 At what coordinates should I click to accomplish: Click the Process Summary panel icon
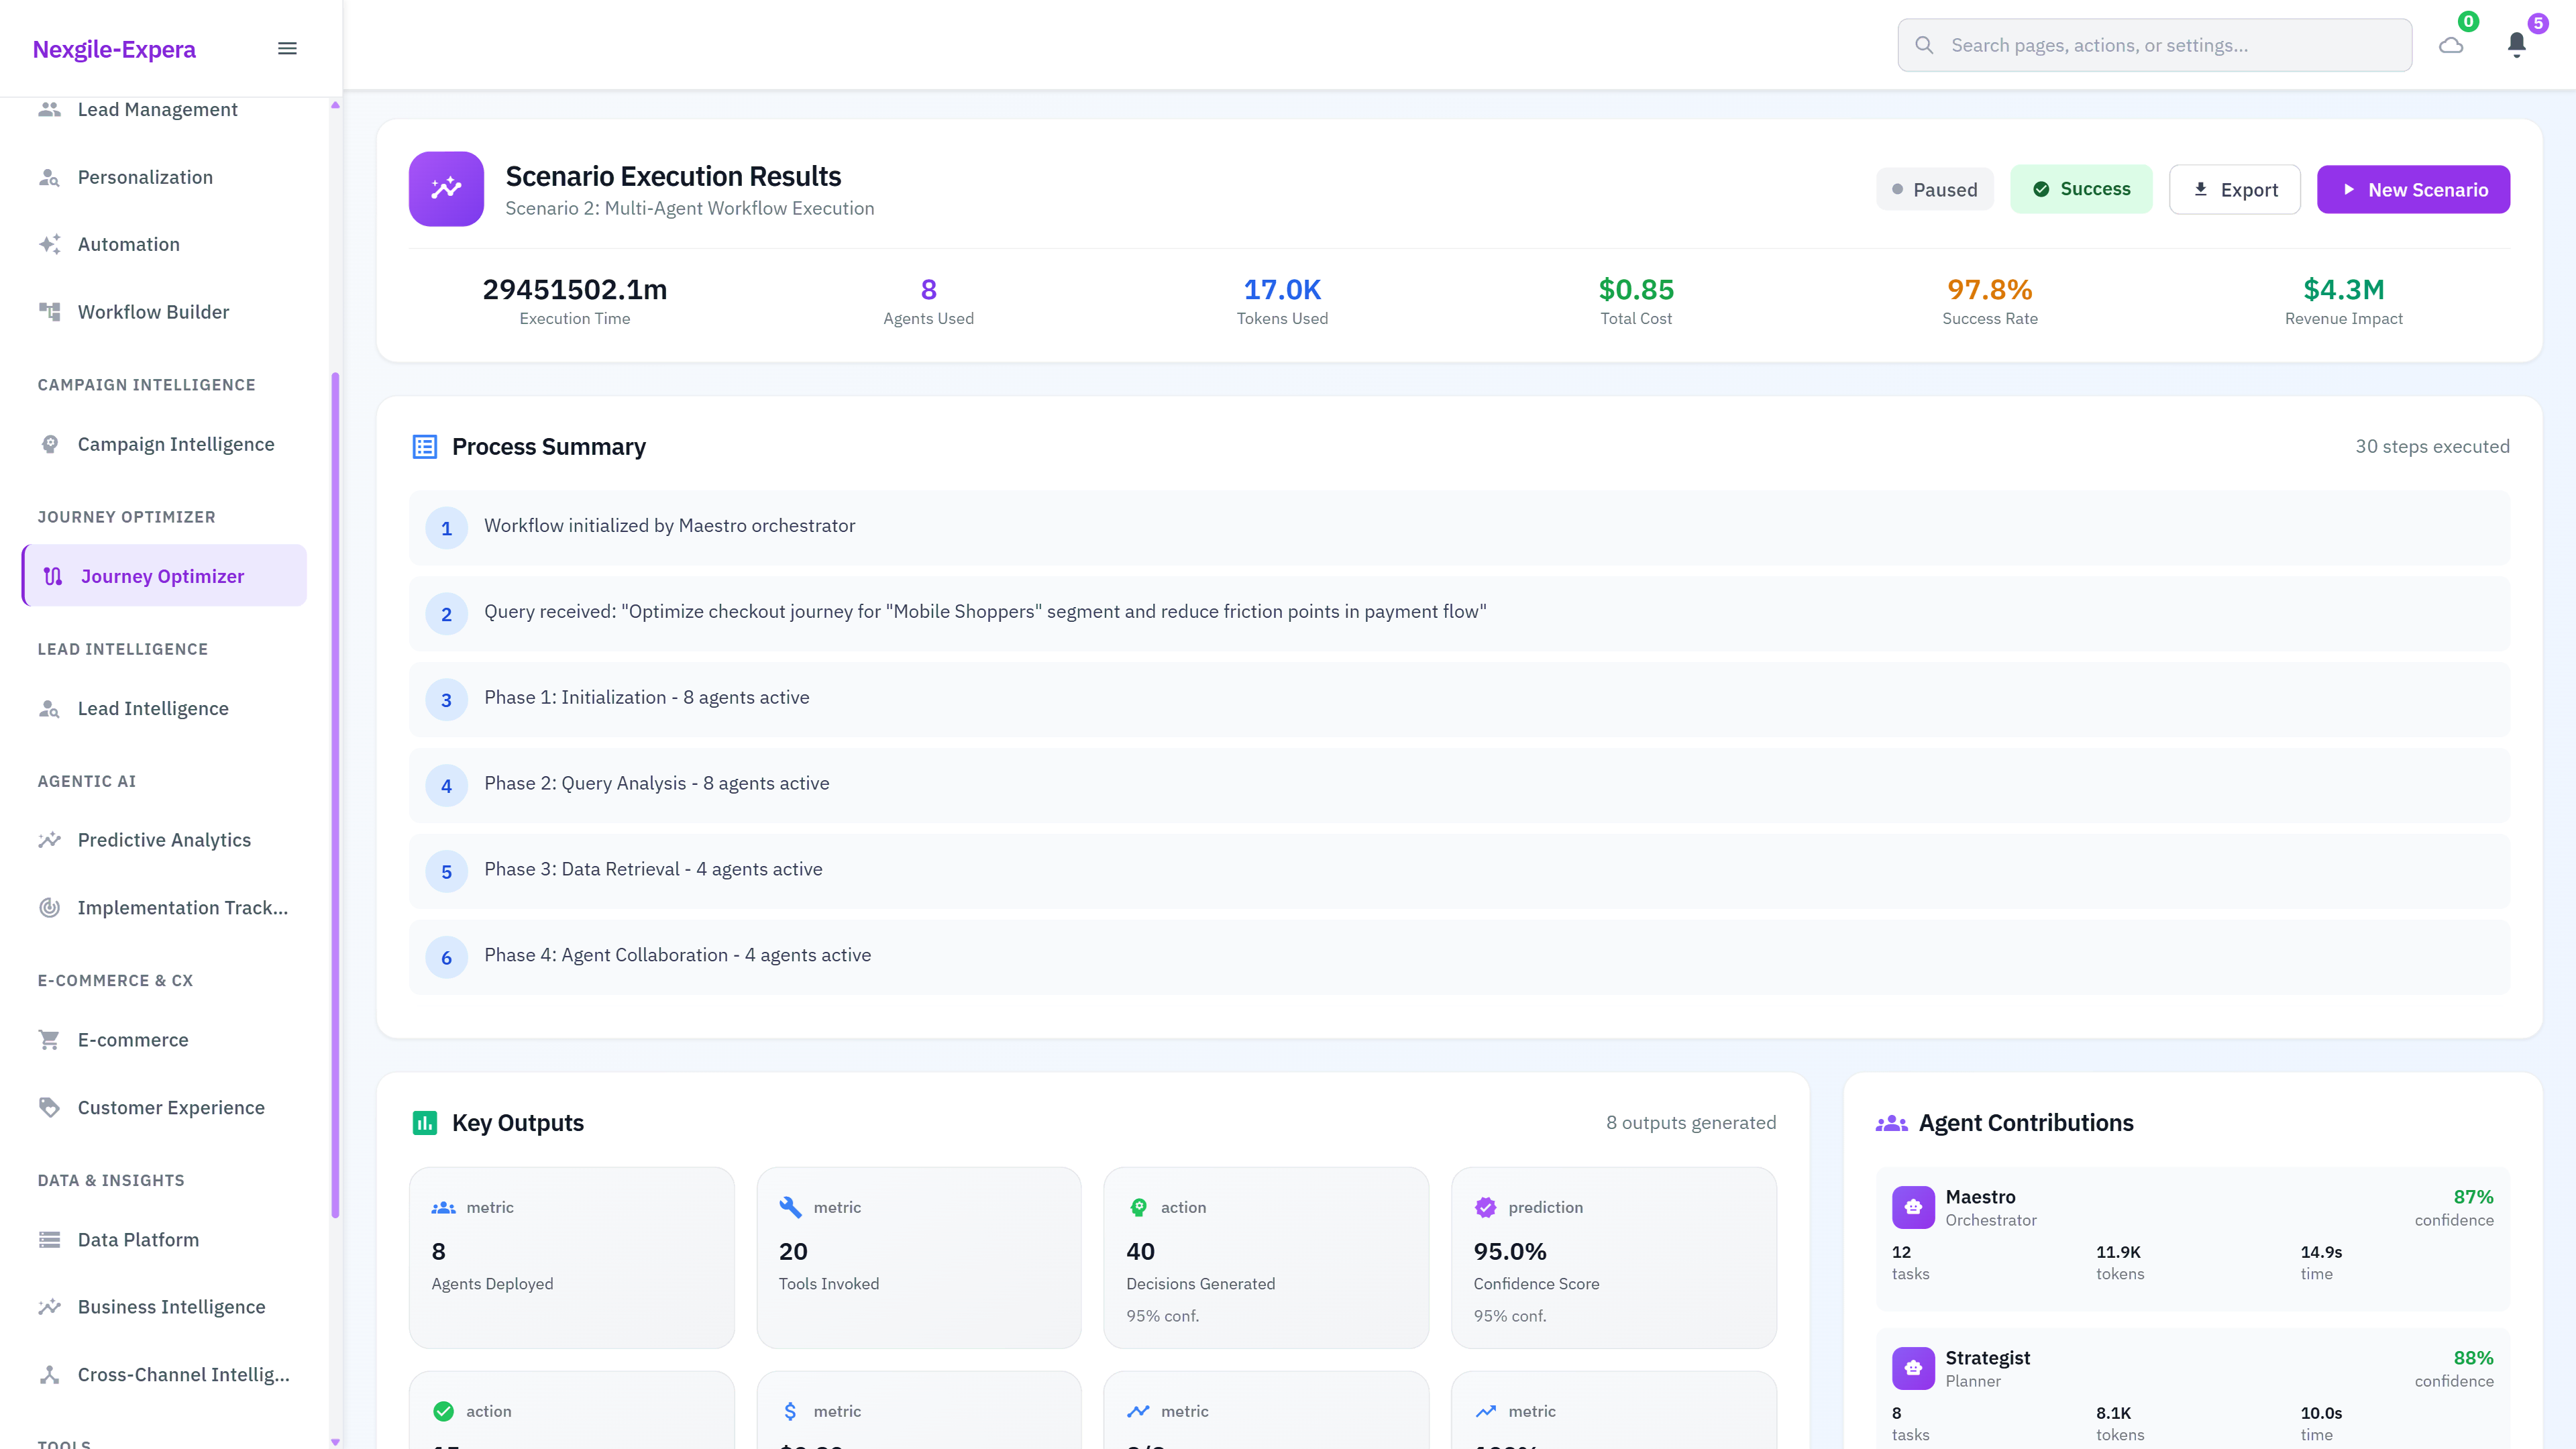tap(425, 447)
